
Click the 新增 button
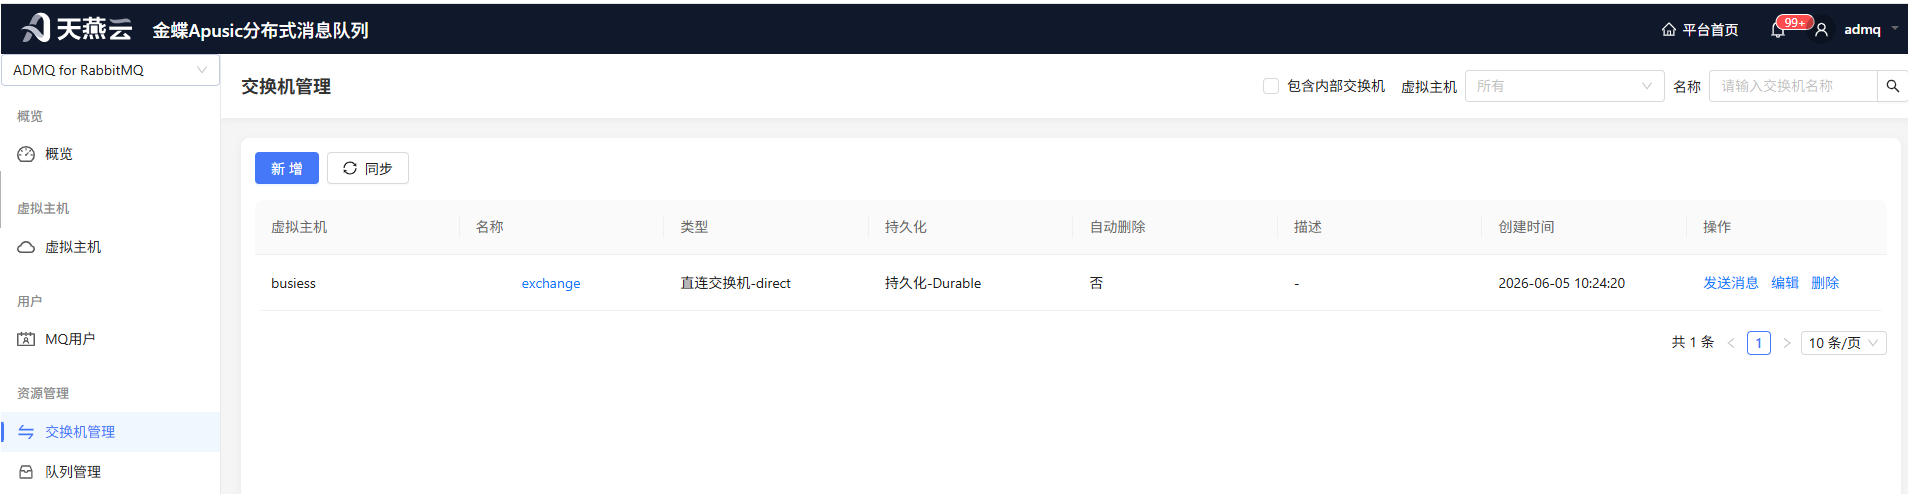(287, 168)
